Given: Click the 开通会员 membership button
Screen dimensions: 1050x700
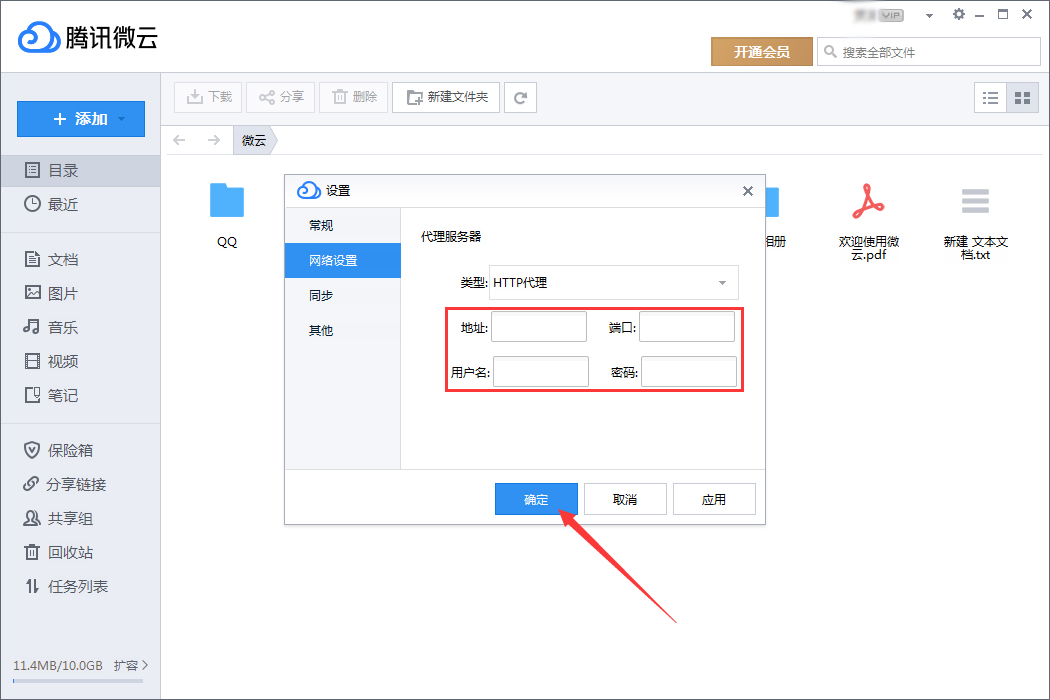Looking at the screenshot, I should point(762,50).
